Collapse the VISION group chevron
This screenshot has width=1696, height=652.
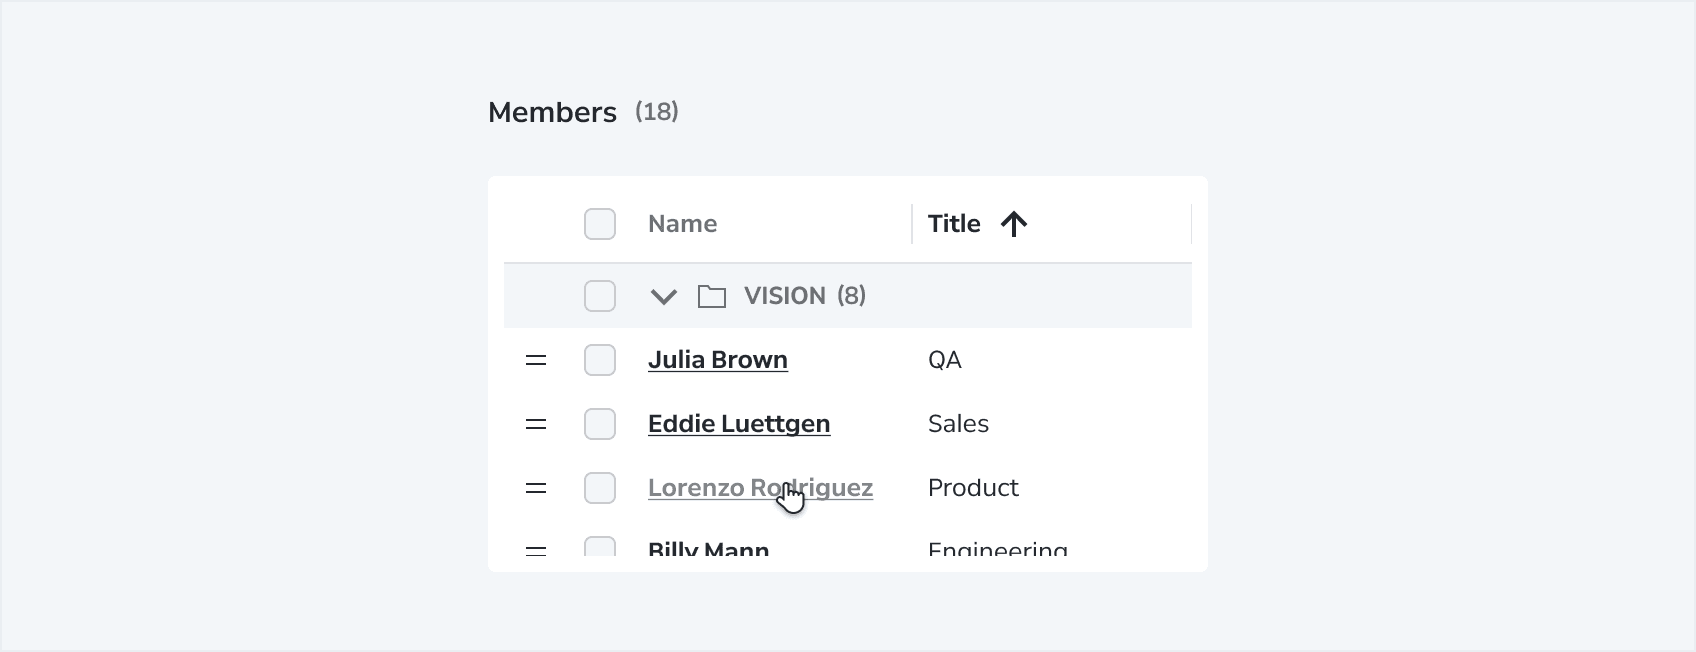pyautogui.click(x=664, y=296)
